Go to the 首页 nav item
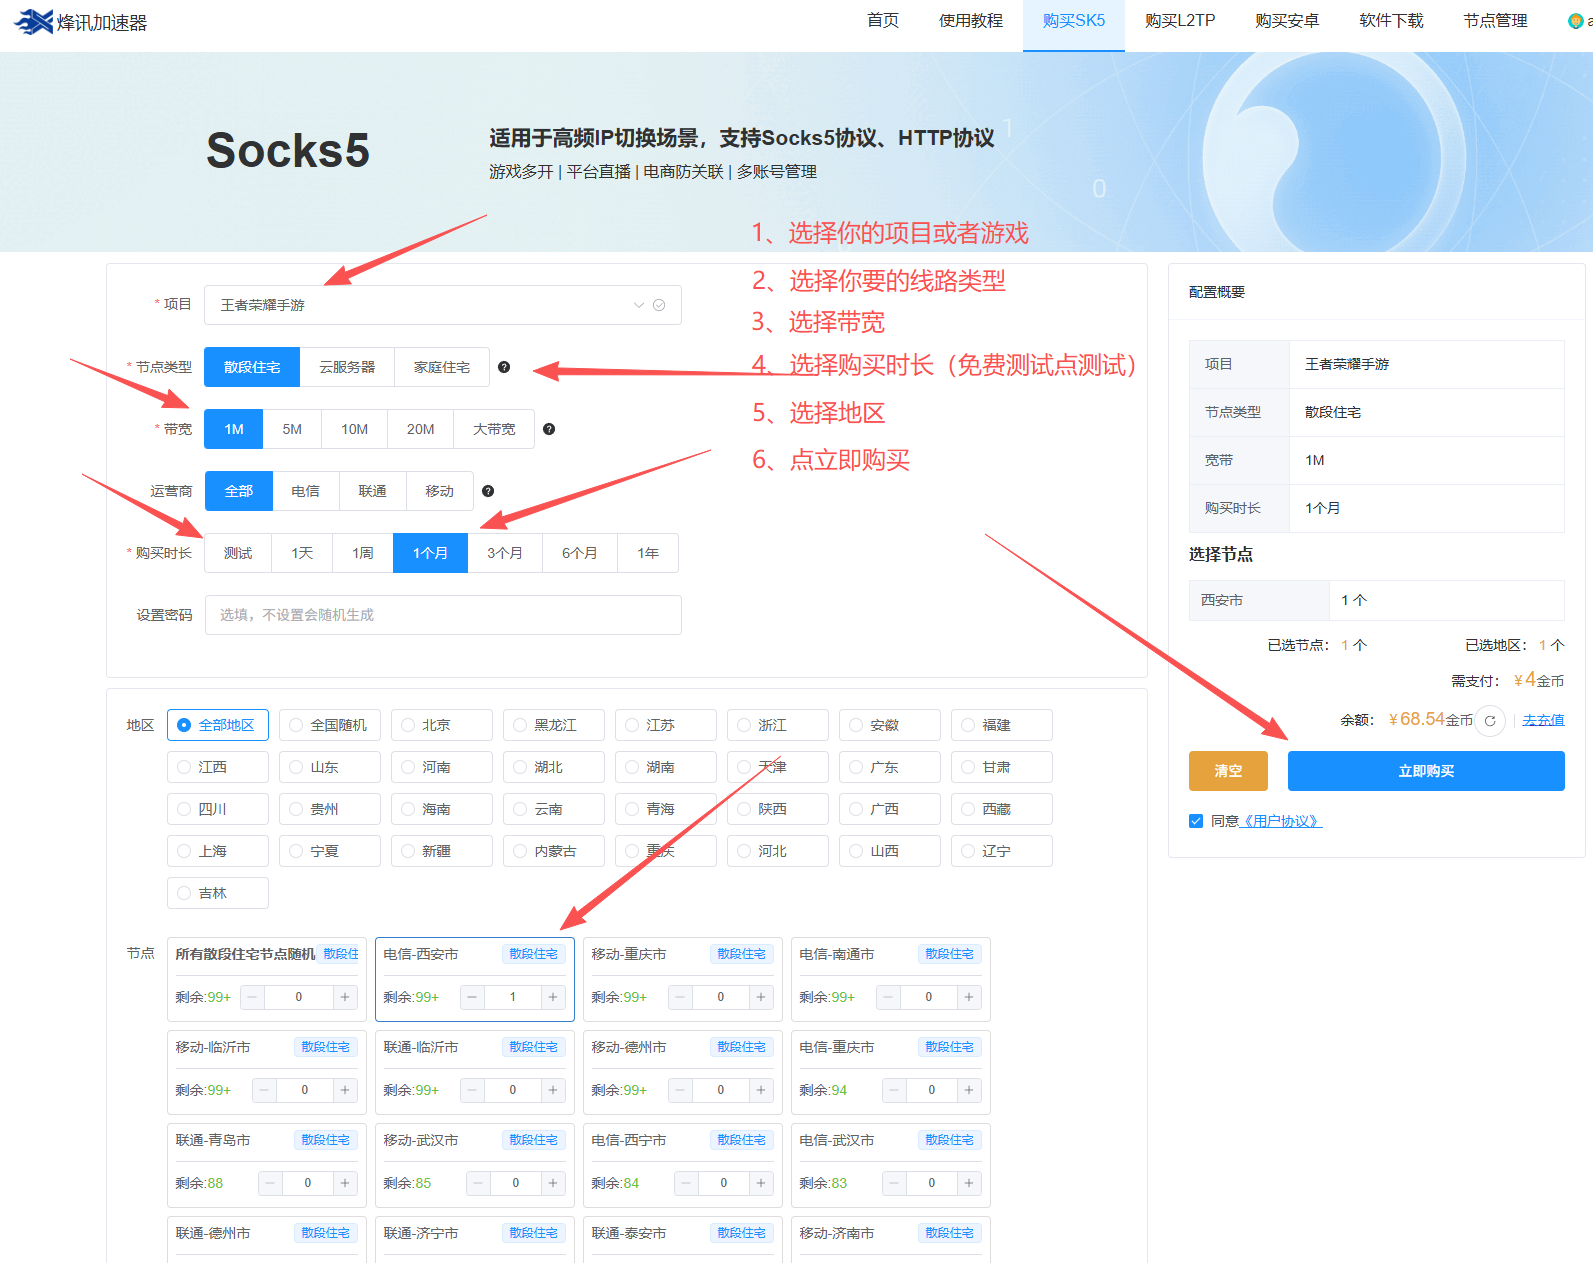Screen dimensions: 1593x1263 click(x=883, y=21)
